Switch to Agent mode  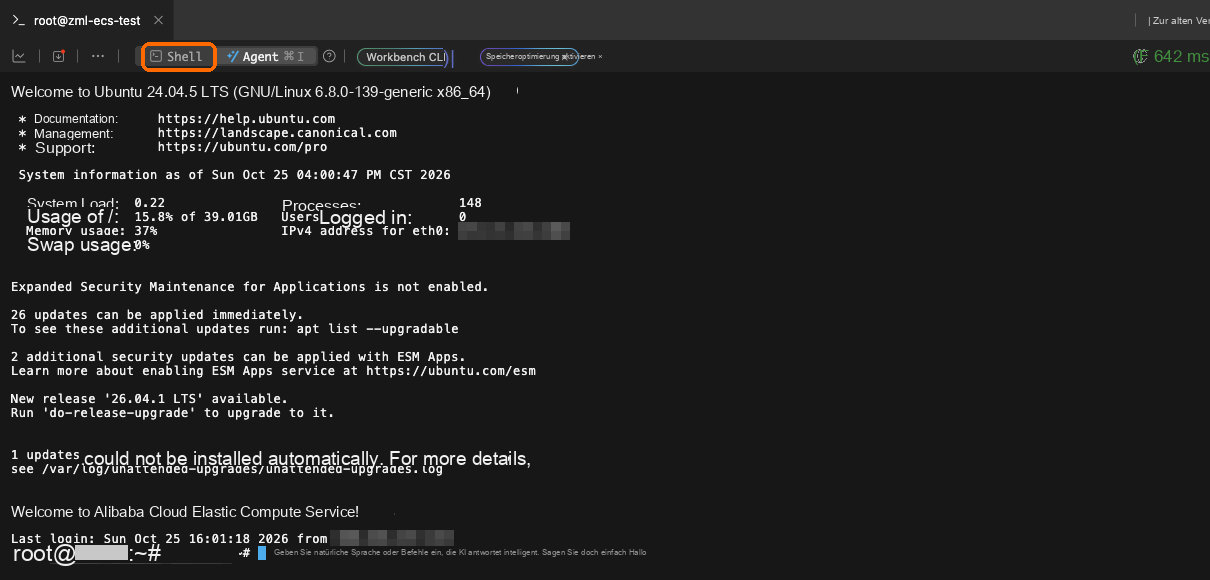pyautogui.click(x=267, y=56)
